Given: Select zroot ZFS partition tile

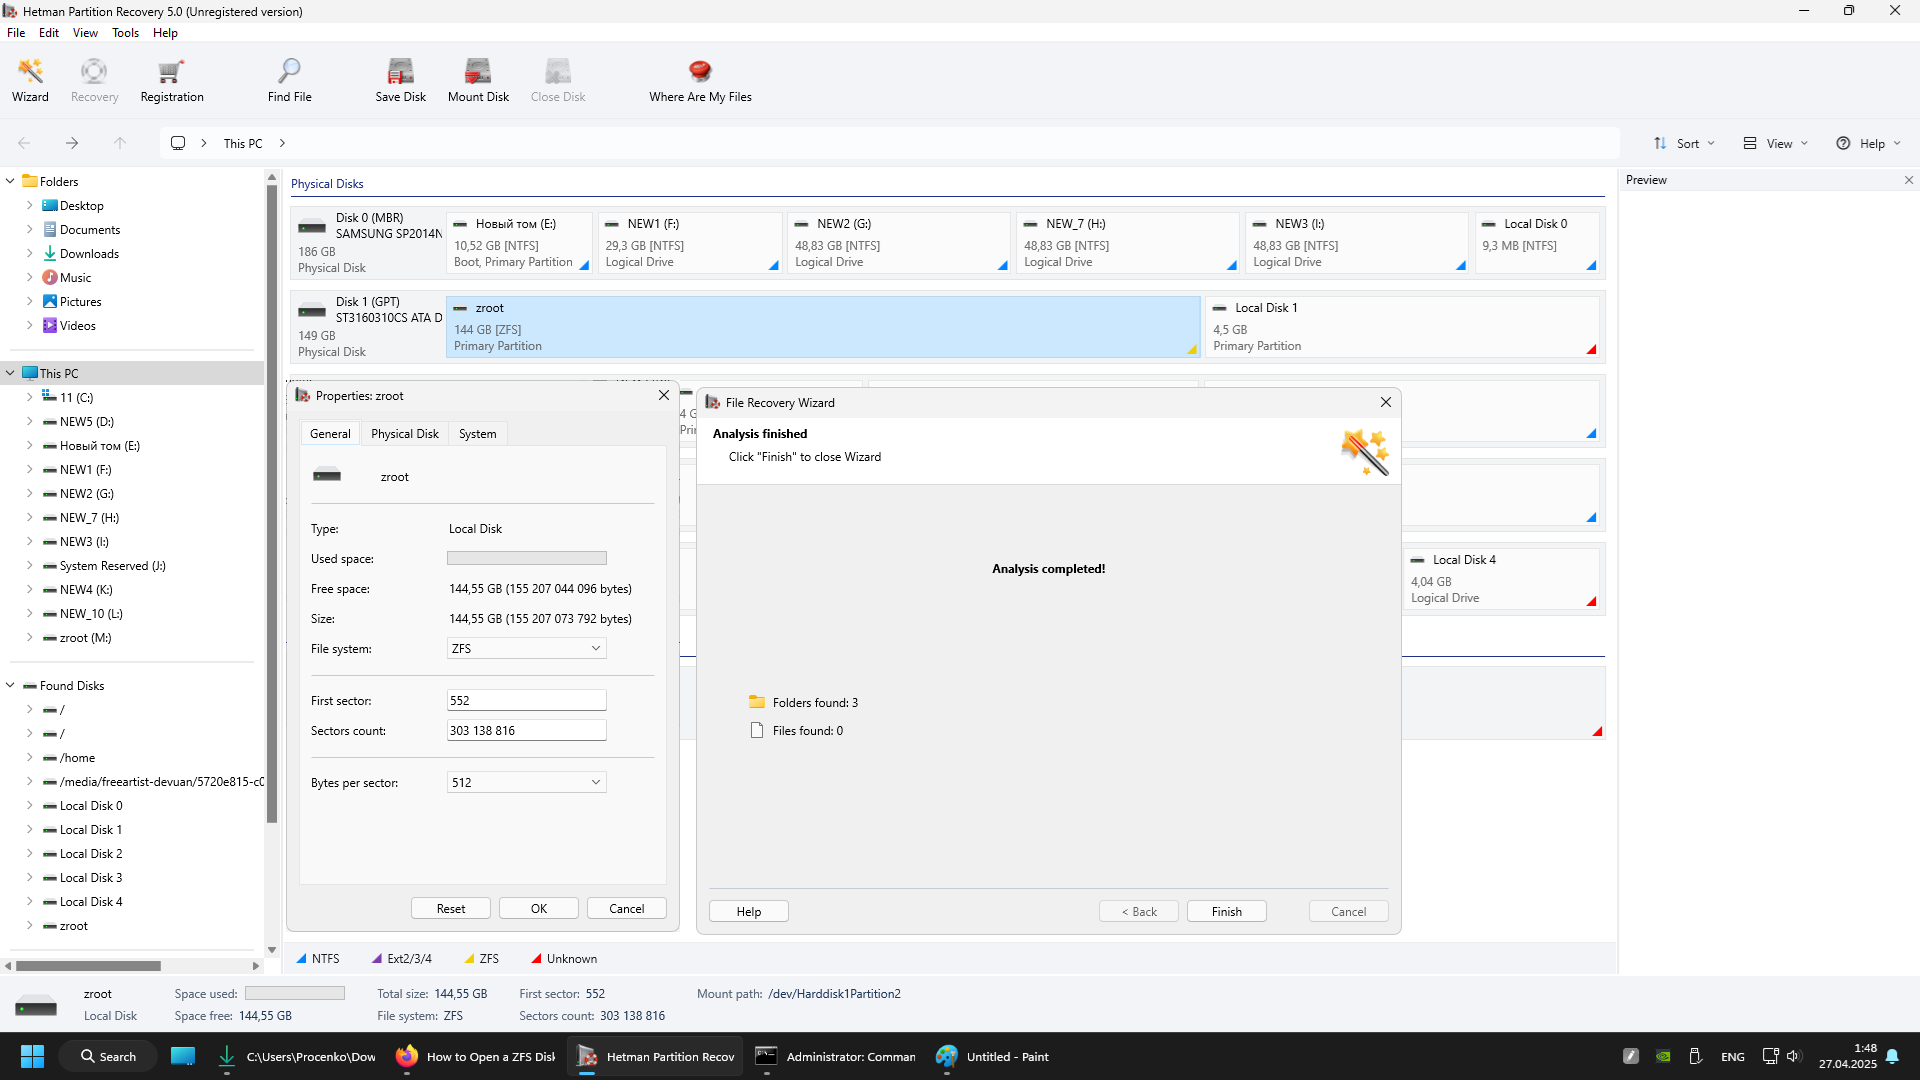Looking at the screenshot, I should click(823, 326).
